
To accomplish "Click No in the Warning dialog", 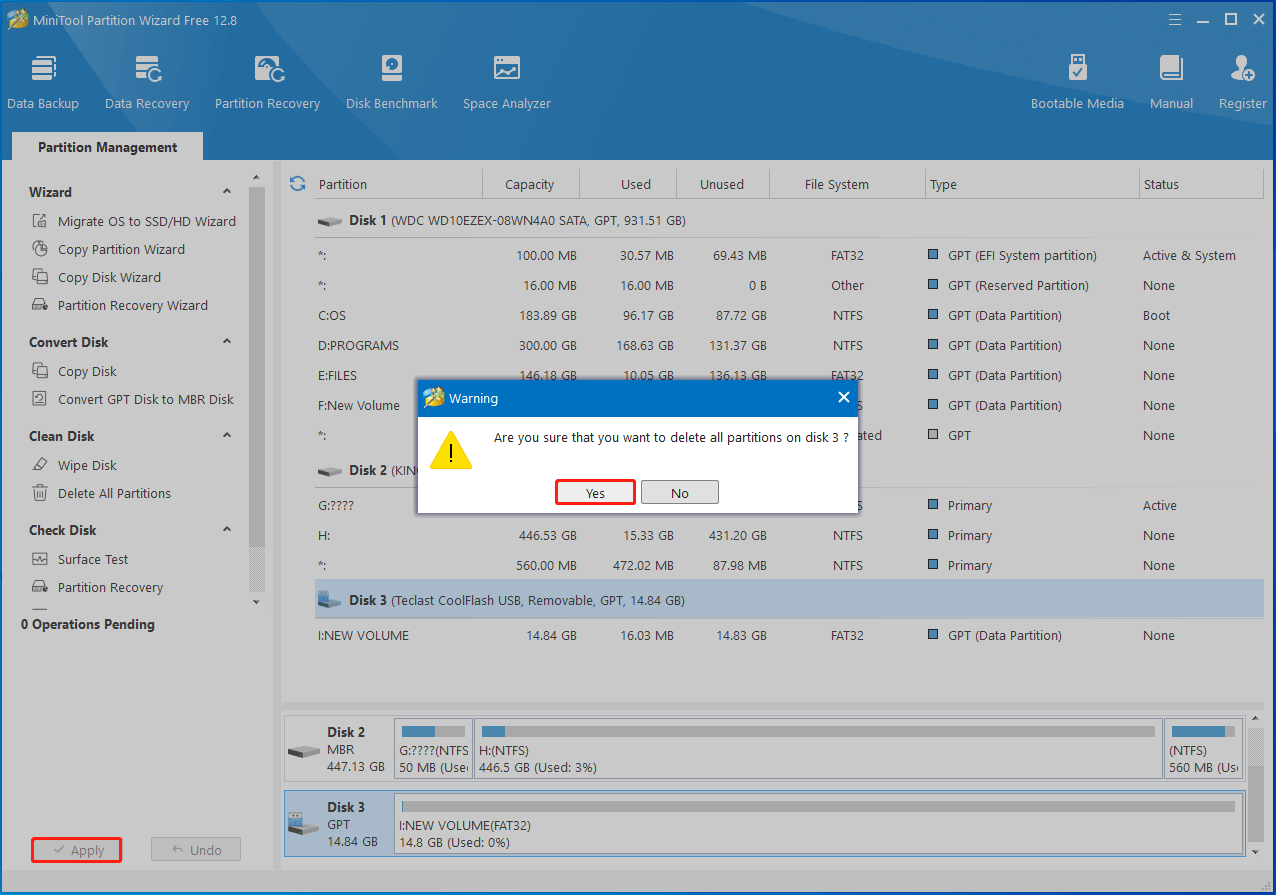I will click(680, 493).
